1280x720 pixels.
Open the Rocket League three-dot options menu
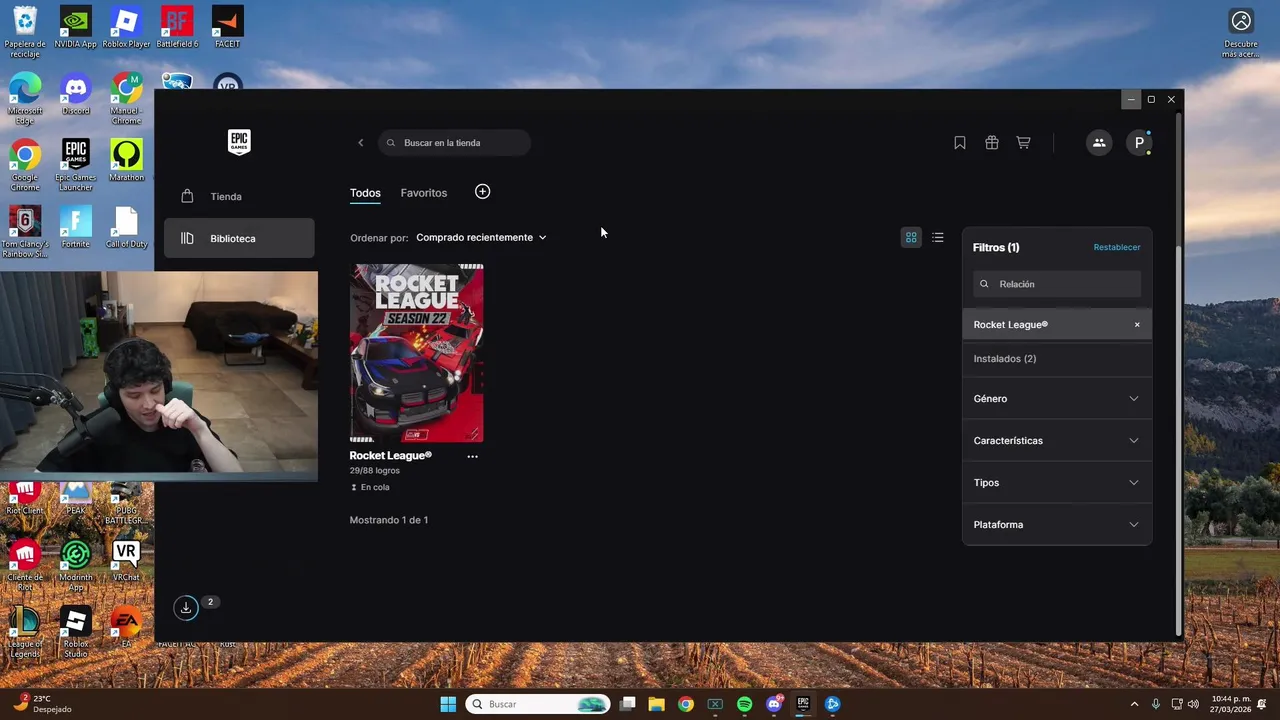point(472,457)
